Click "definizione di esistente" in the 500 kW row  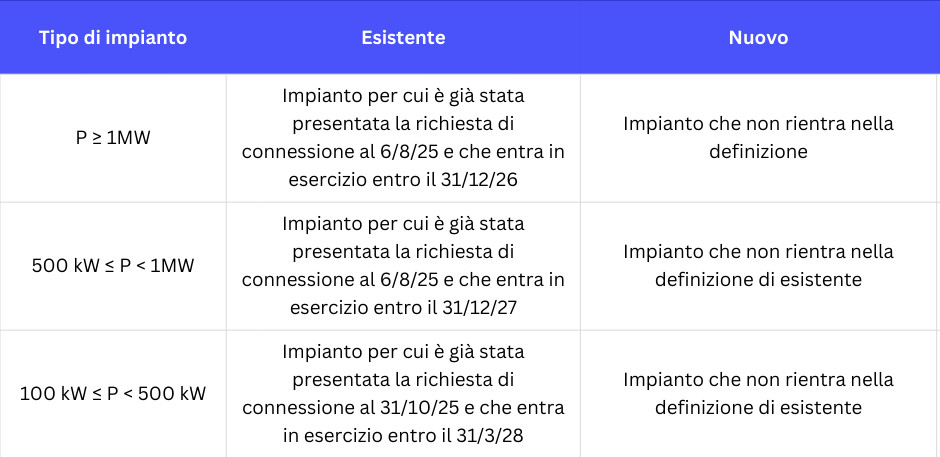click(x=758, y=280)
